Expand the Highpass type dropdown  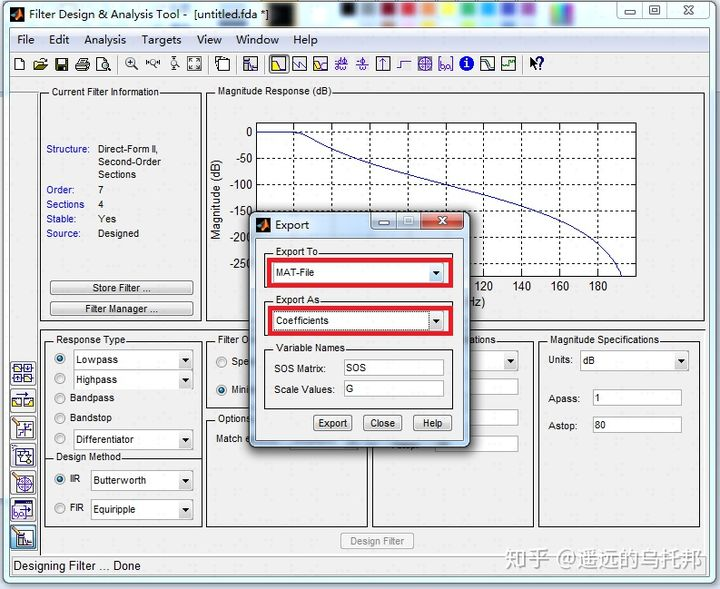(185, 380)
